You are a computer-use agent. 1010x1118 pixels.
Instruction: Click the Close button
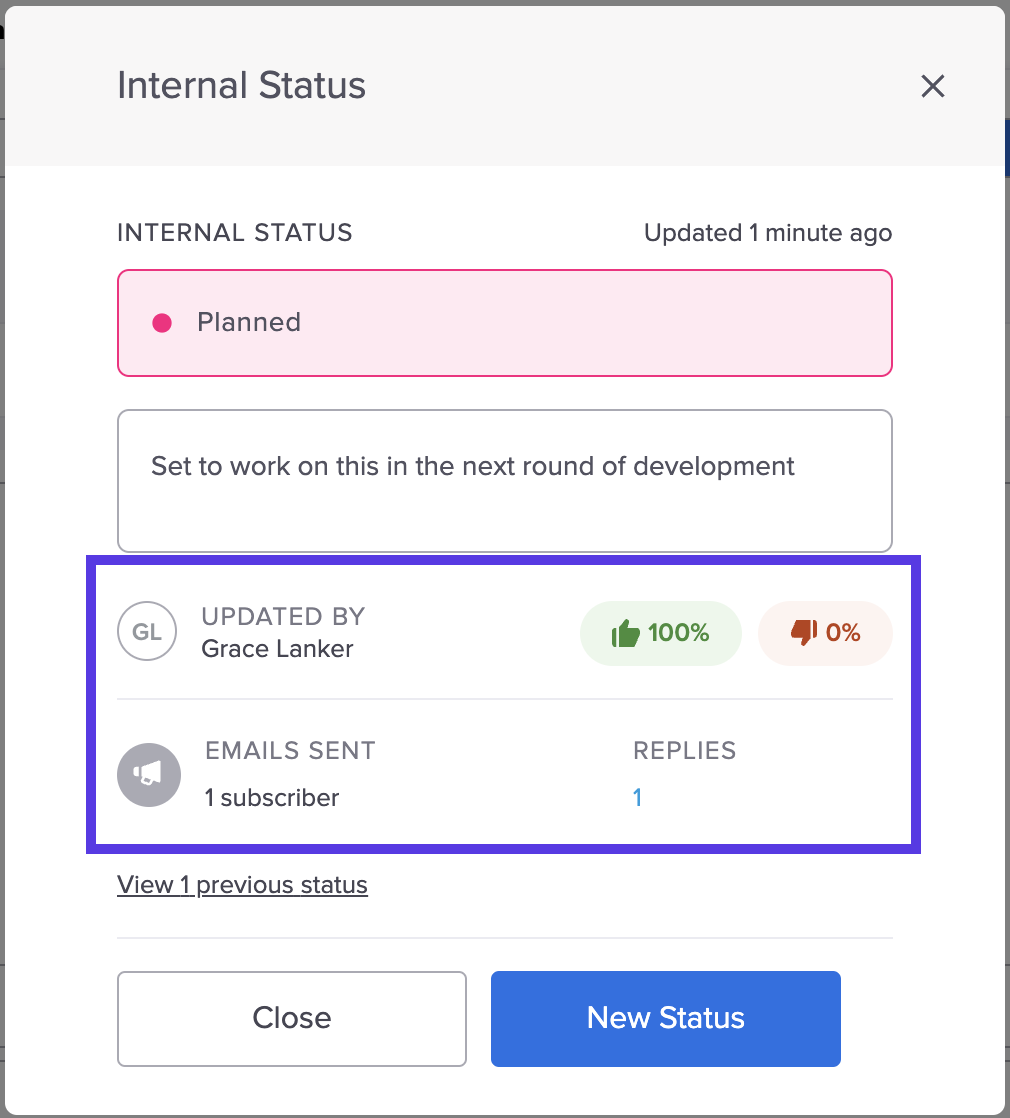coord(292,1019)
